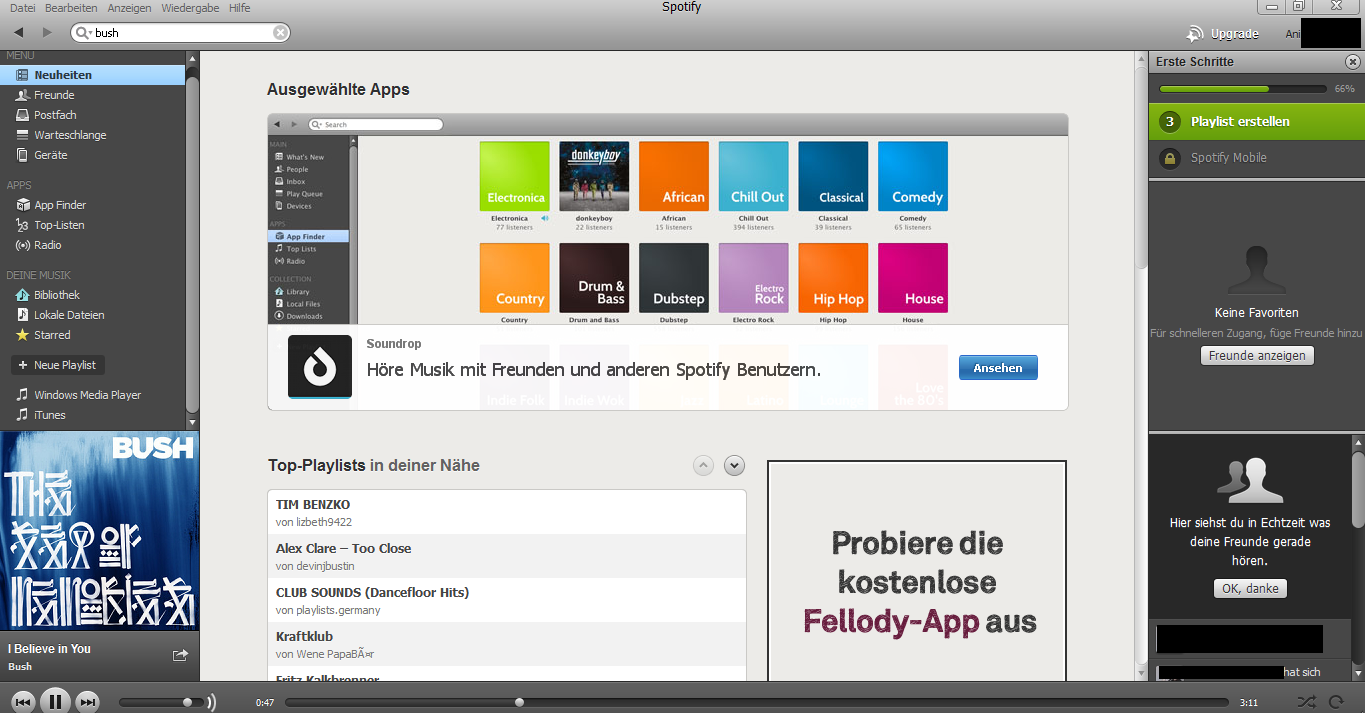Pause the current song
Screen dimensions: 1365x713
pos(55,702)
